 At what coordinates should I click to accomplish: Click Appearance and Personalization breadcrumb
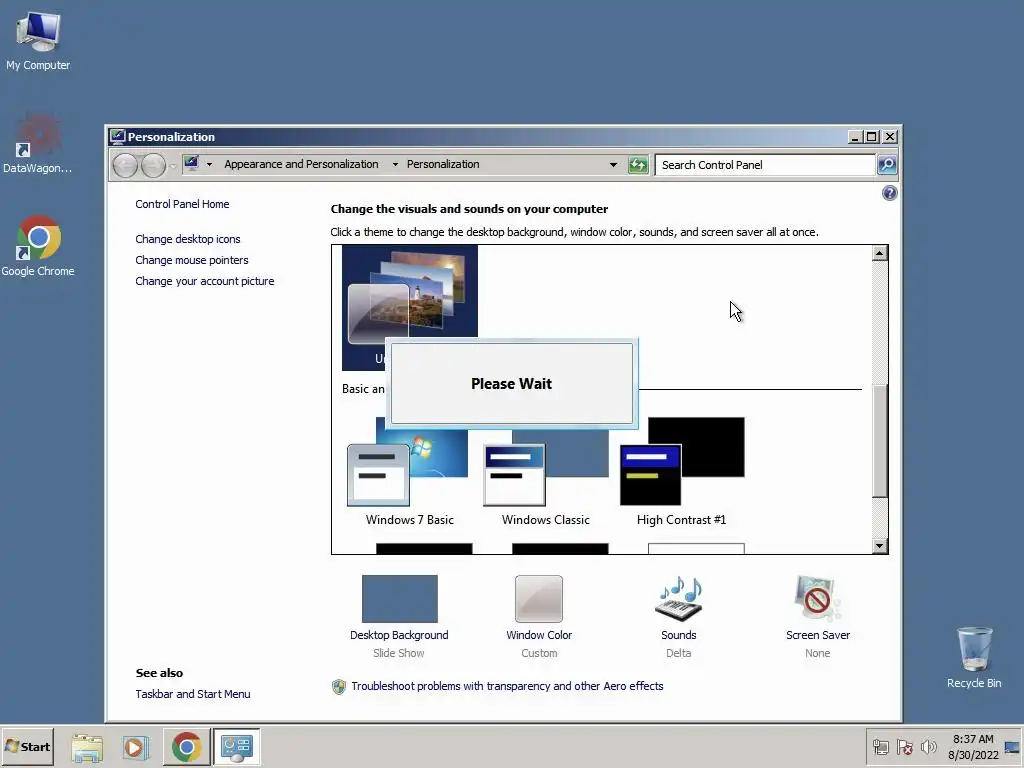(x=301, y=165)
